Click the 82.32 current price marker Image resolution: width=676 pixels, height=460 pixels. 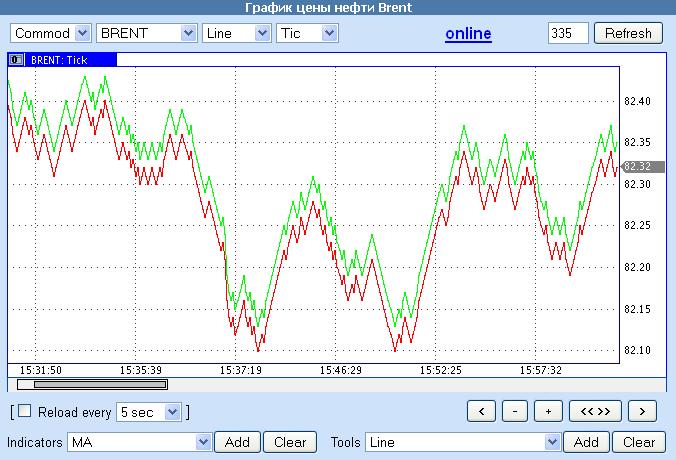click(x=642, y=166)
